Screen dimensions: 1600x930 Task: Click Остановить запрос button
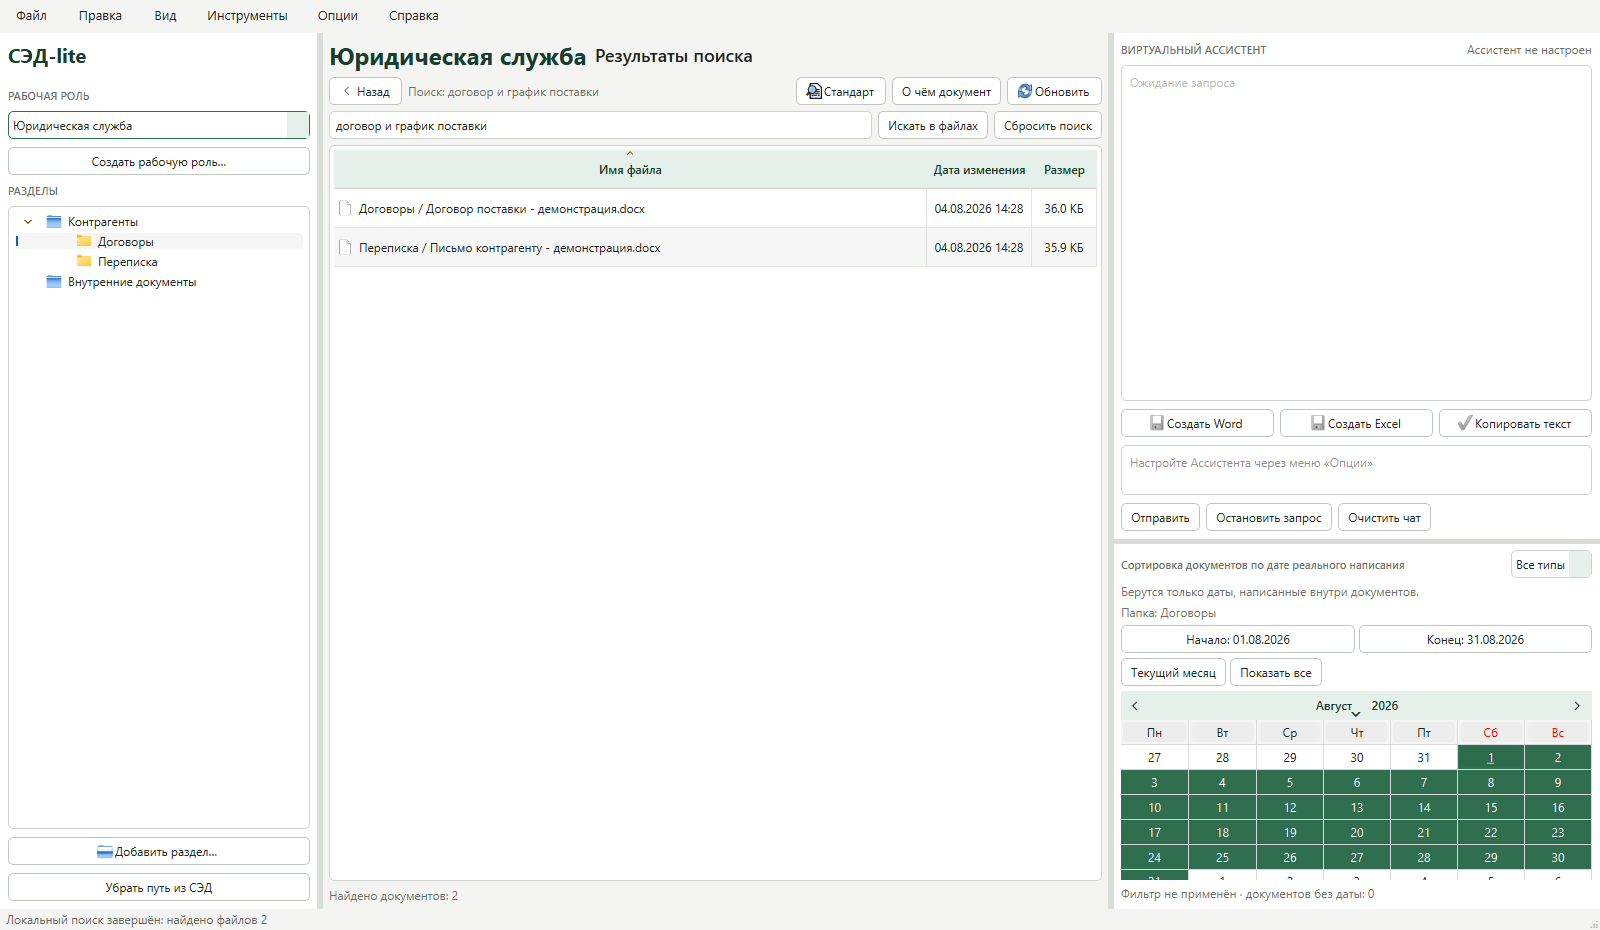[1269, 517]
